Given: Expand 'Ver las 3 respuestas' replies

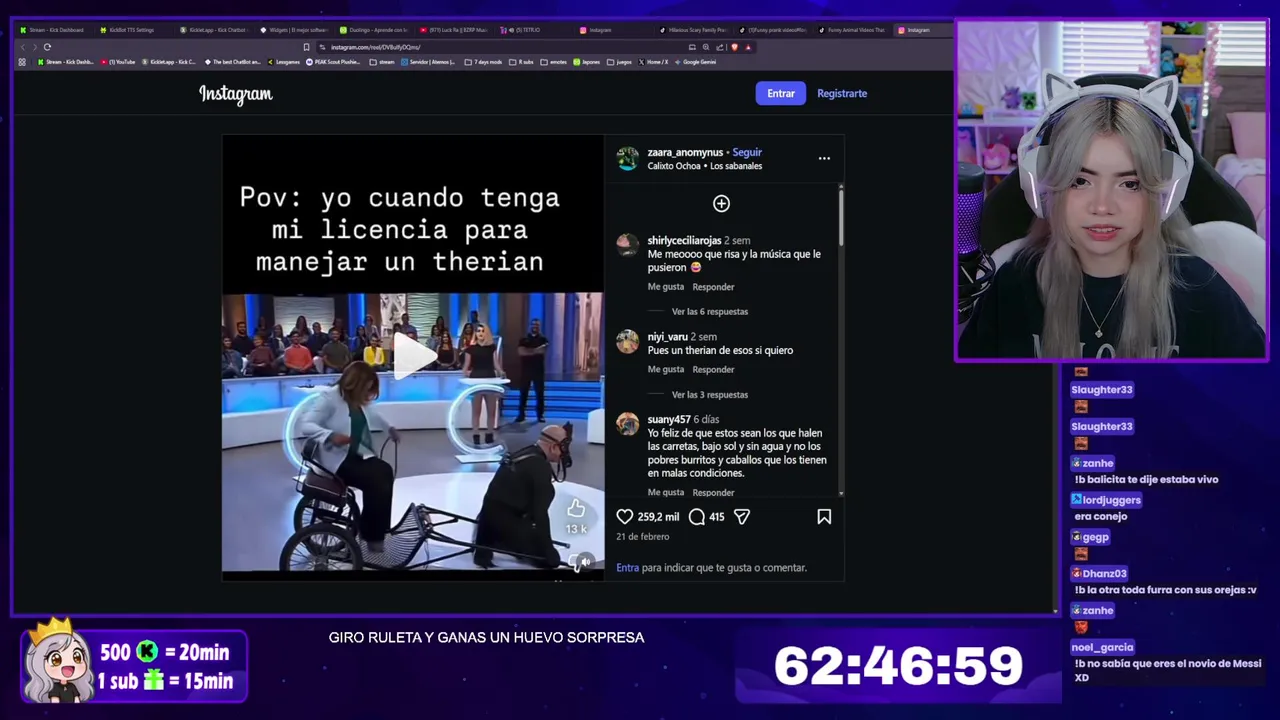Looking at the screenshot, I should [x=710, y=394].
